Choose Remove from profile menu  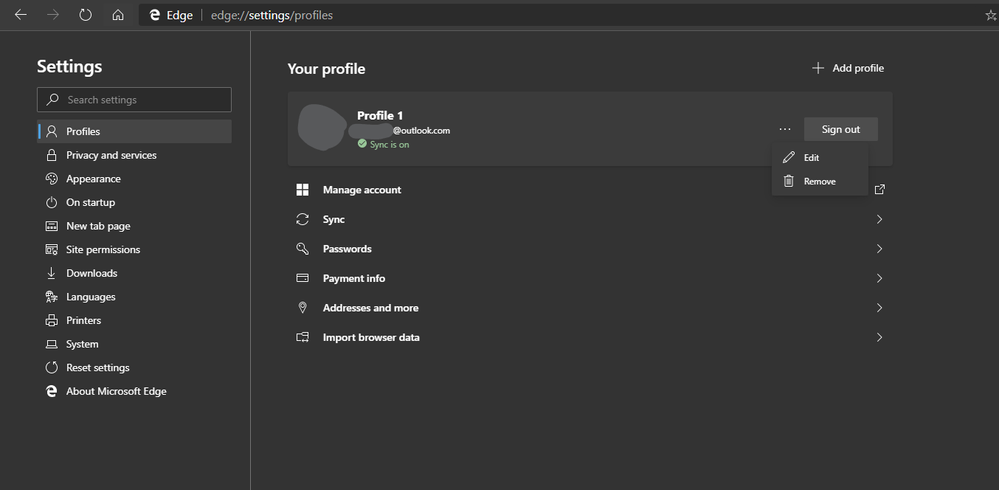pyautogui.click(x=819, y=181)
